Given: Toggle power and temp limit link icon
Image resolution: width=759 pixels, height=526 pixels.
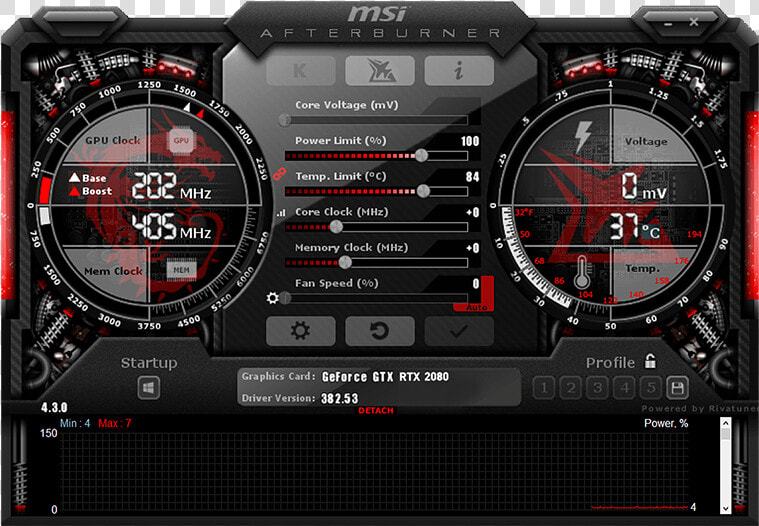Looking at the screenshot, I should (x=279, y=174).
